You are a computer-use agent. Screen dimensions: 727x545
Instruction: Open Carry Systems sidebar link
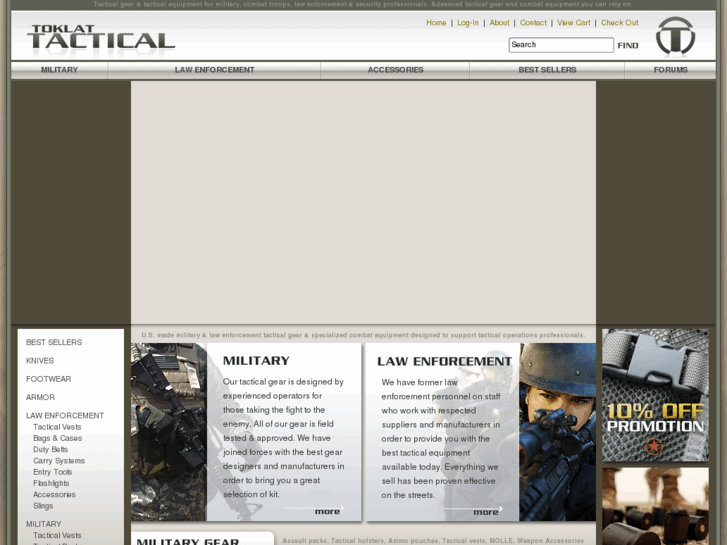tap(59, 461)
